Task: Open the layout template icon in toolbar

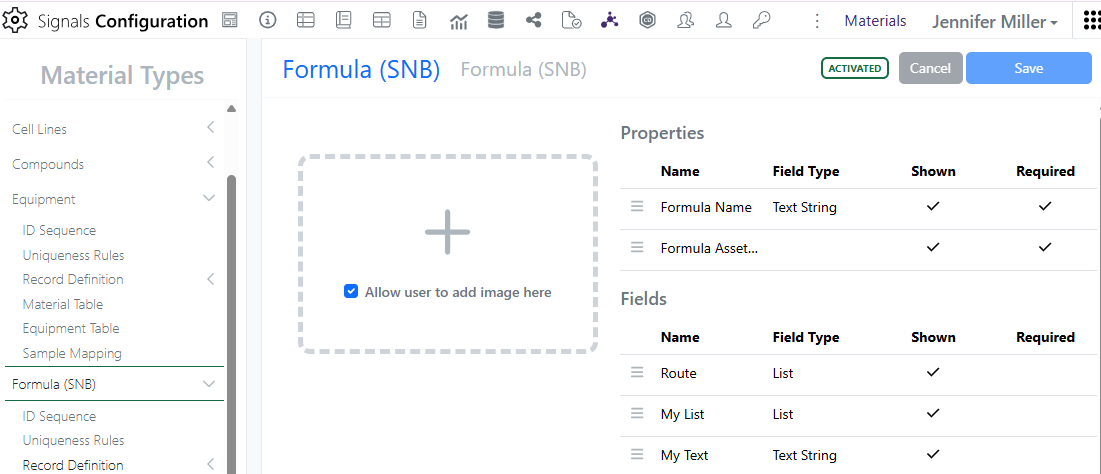Action: click(x=230, y=20)
